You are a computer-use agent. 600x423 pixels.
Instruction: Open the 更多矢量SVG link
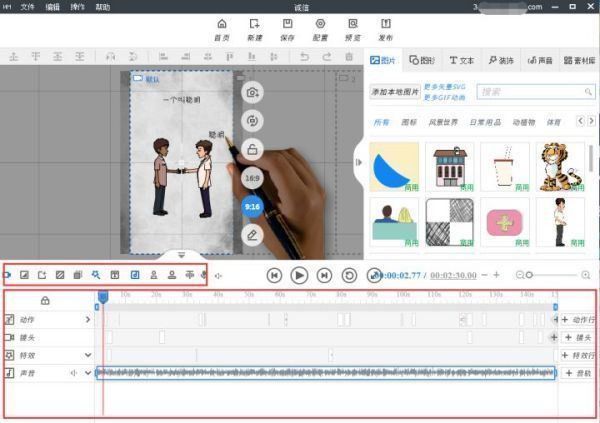[445, 87]
